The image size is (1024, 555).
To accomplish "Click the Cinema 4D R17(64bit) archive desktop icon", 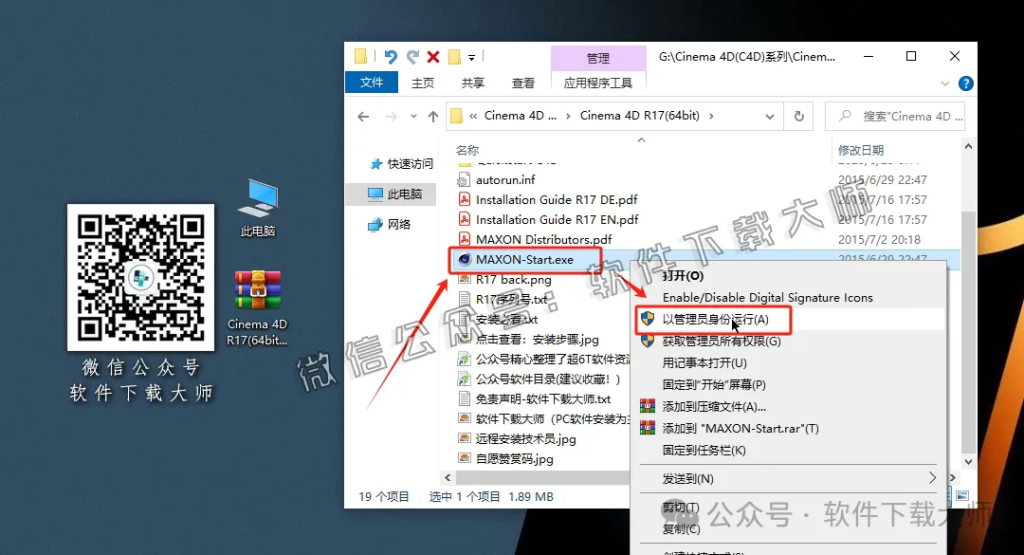I will [x=257, y=308].
